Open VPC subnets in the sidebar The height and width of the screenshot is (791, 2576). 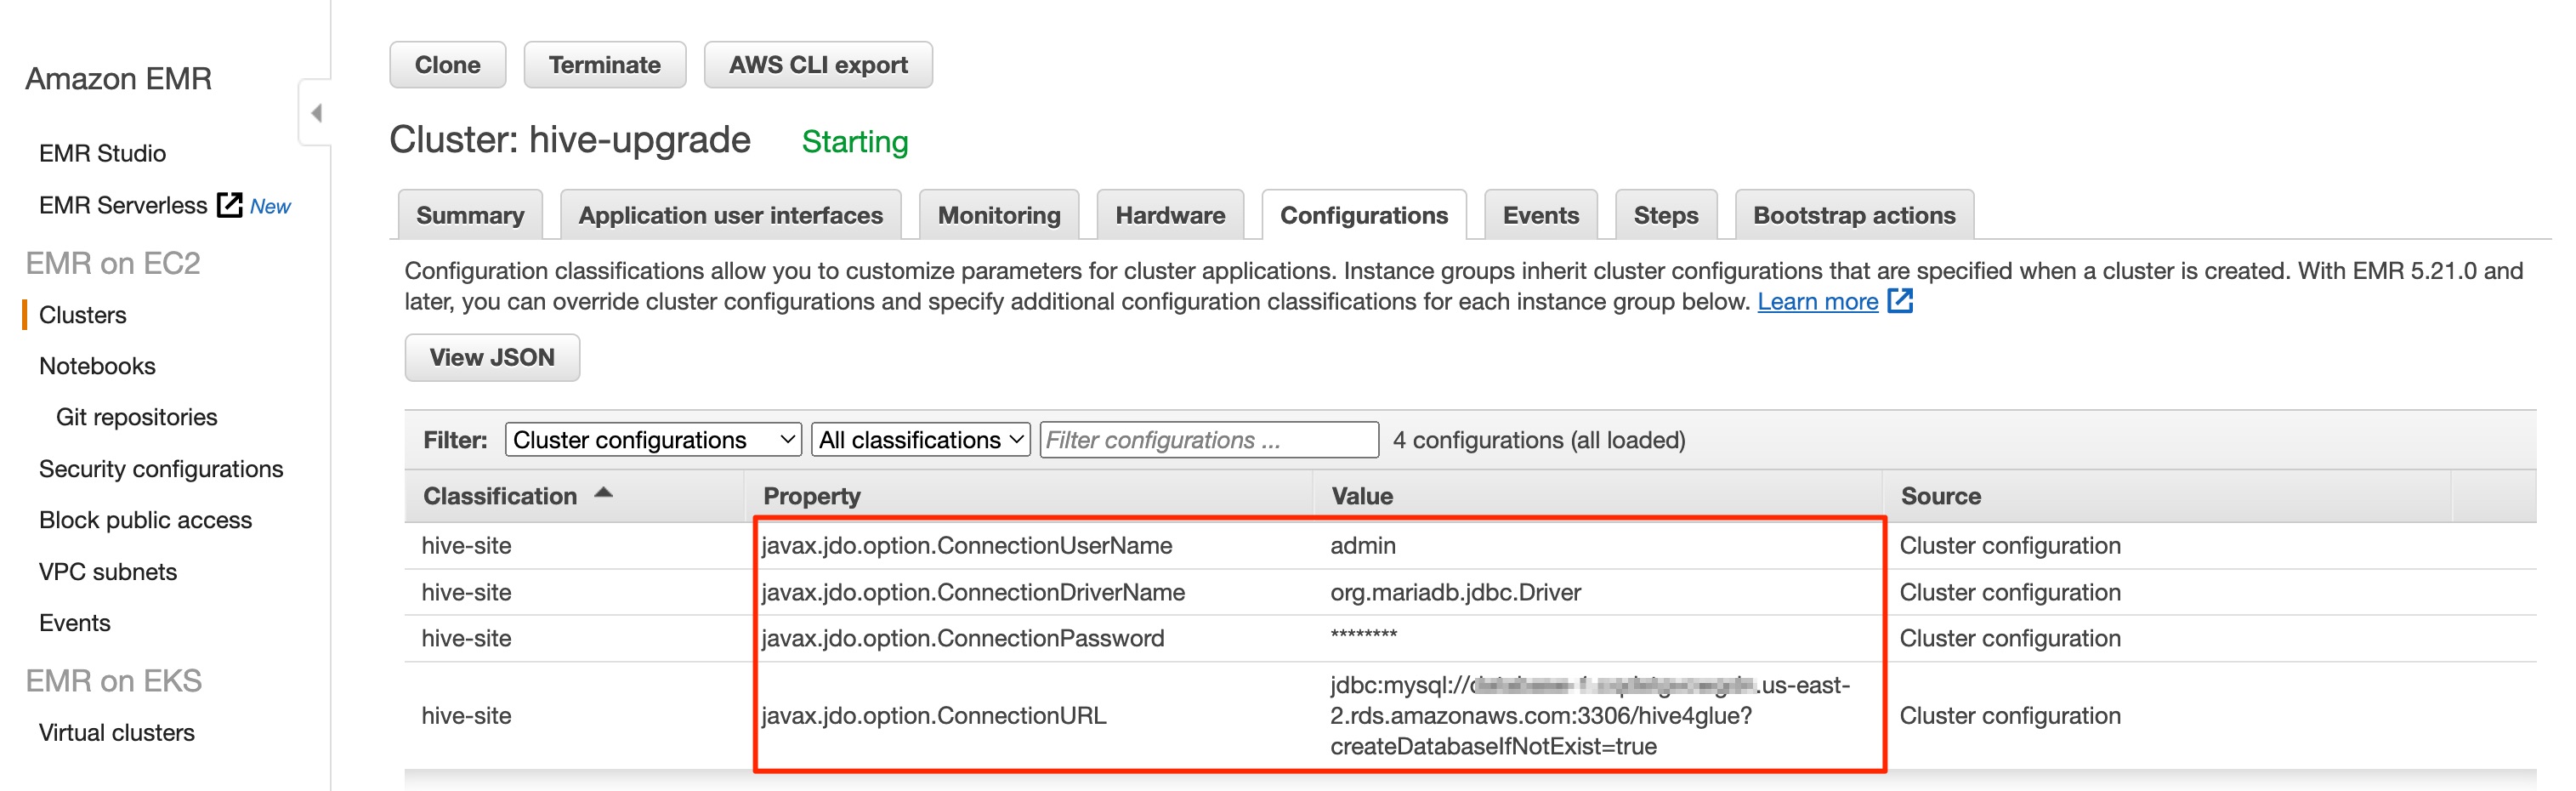(x=108, y=572)
